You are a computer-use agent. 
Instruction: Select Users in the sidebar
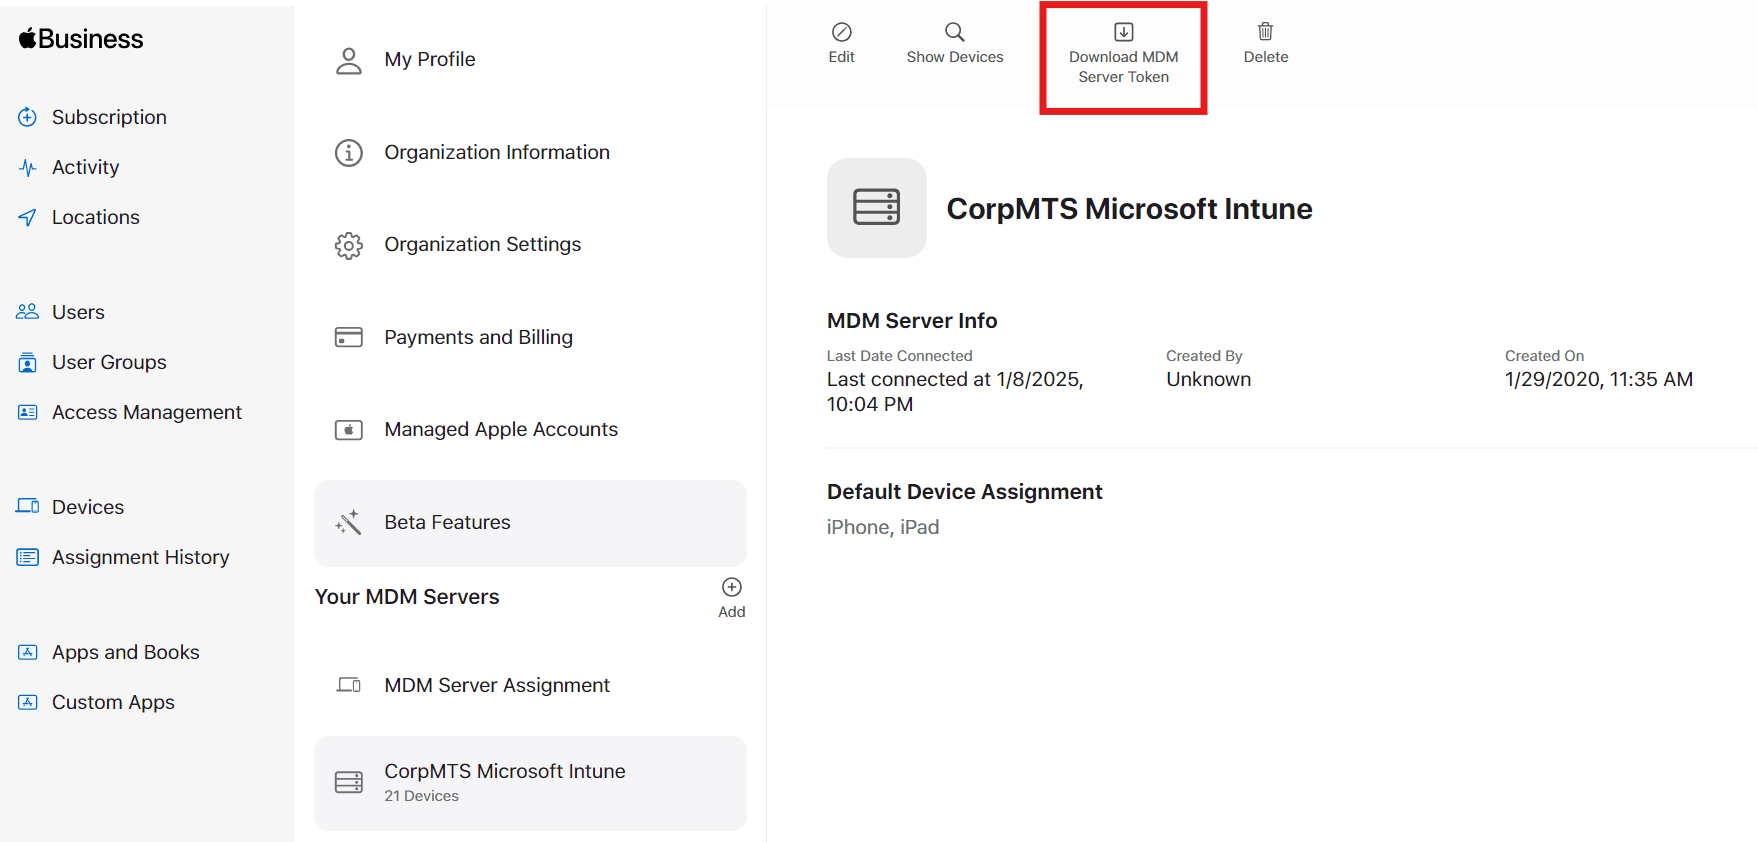pos(78,312)
